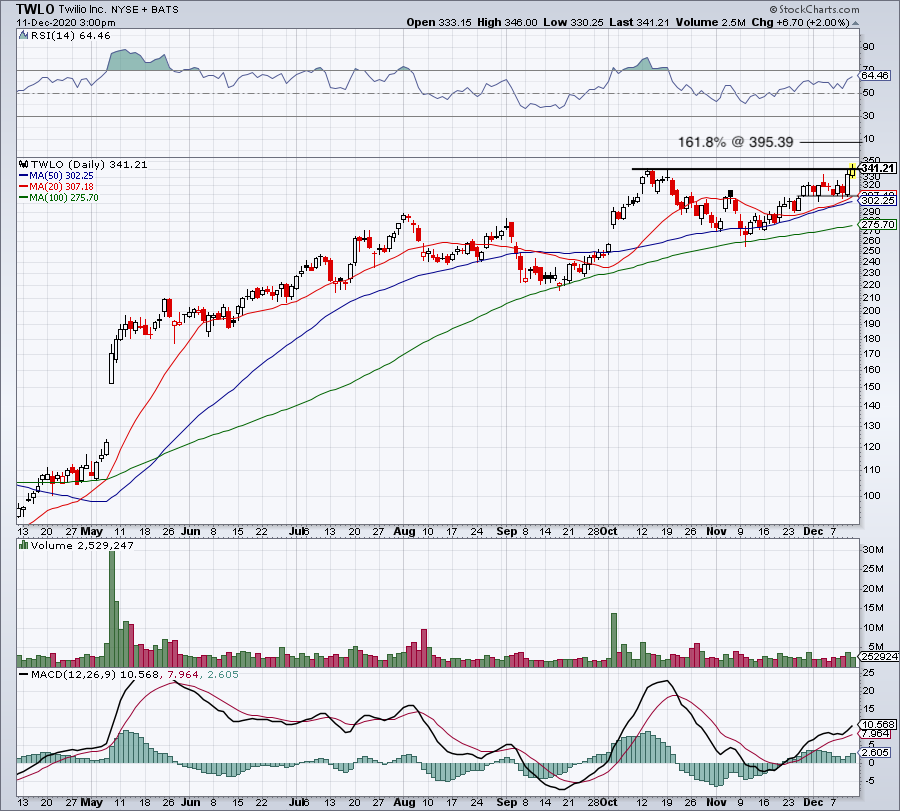This screenshot has width=900, height=811.
Task: Click the 30M label on volume axis
Action: 872,549
